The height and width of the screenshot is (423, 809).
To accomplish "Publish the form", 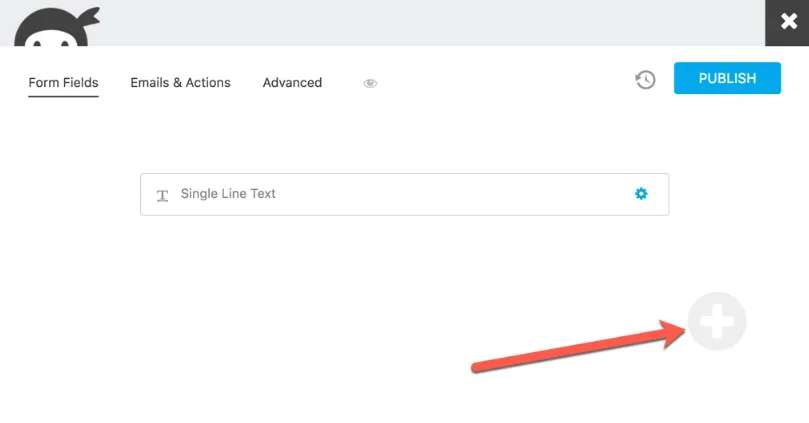I will [727, 78].
